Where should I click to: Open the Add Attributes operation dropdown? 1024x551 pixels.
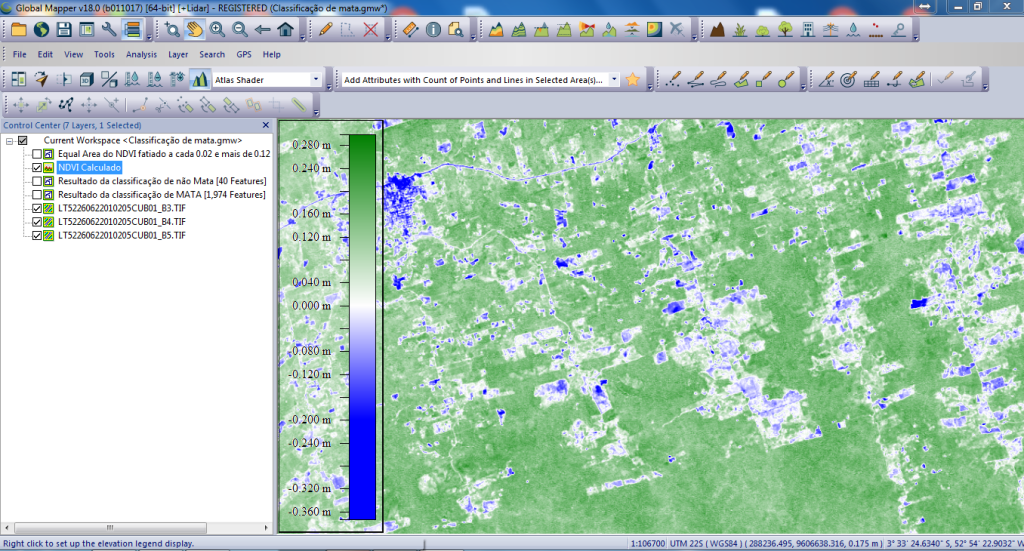coord(613,79)
